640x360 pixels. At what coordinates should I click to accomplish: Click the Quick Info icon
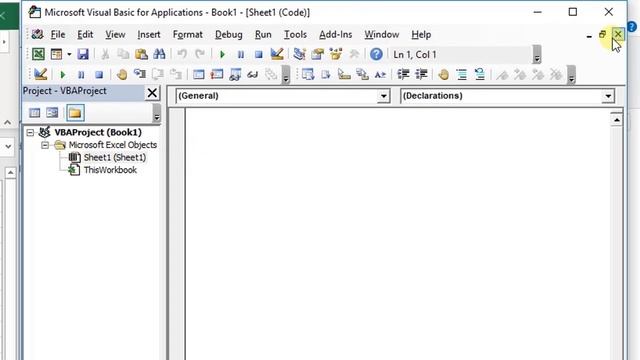pos(344,74)
